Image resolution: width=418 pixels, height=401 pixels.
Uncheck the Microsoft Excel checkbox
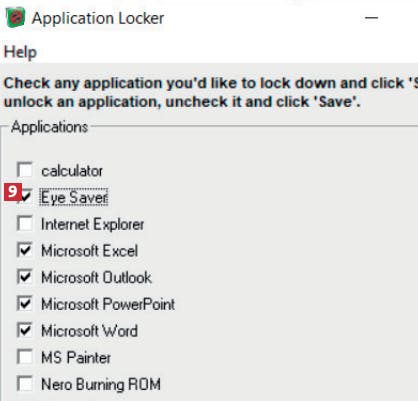pos(25,250)
